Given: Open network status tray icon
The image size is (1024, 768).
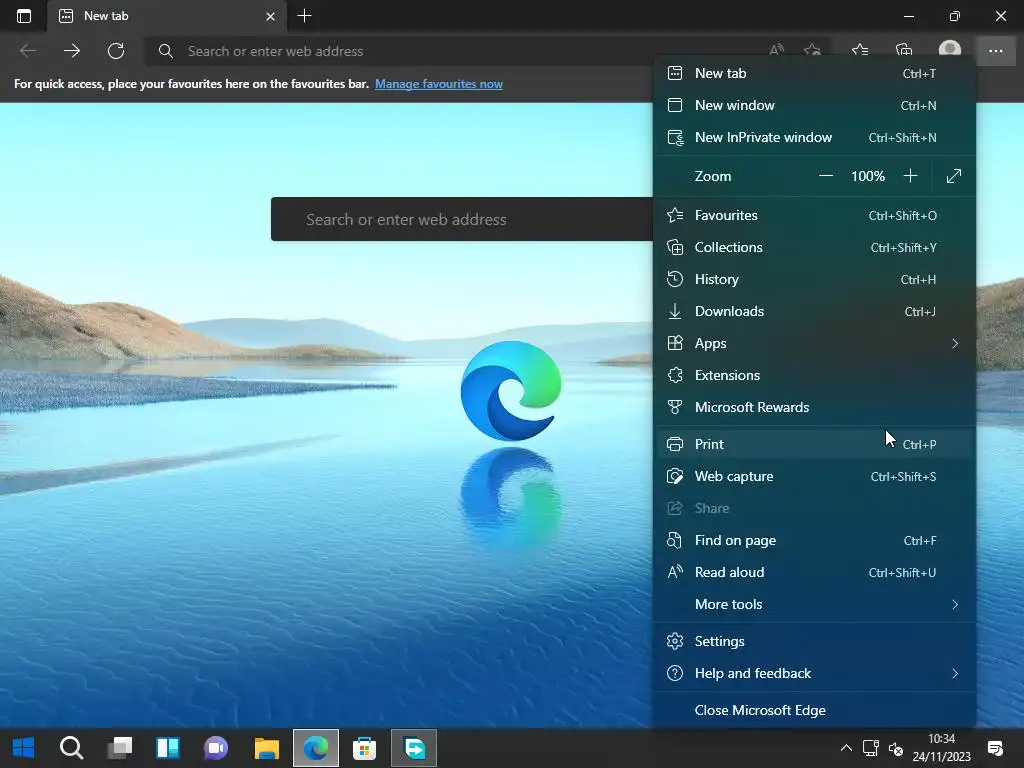Looking at the screenshot, I should 871,748.
